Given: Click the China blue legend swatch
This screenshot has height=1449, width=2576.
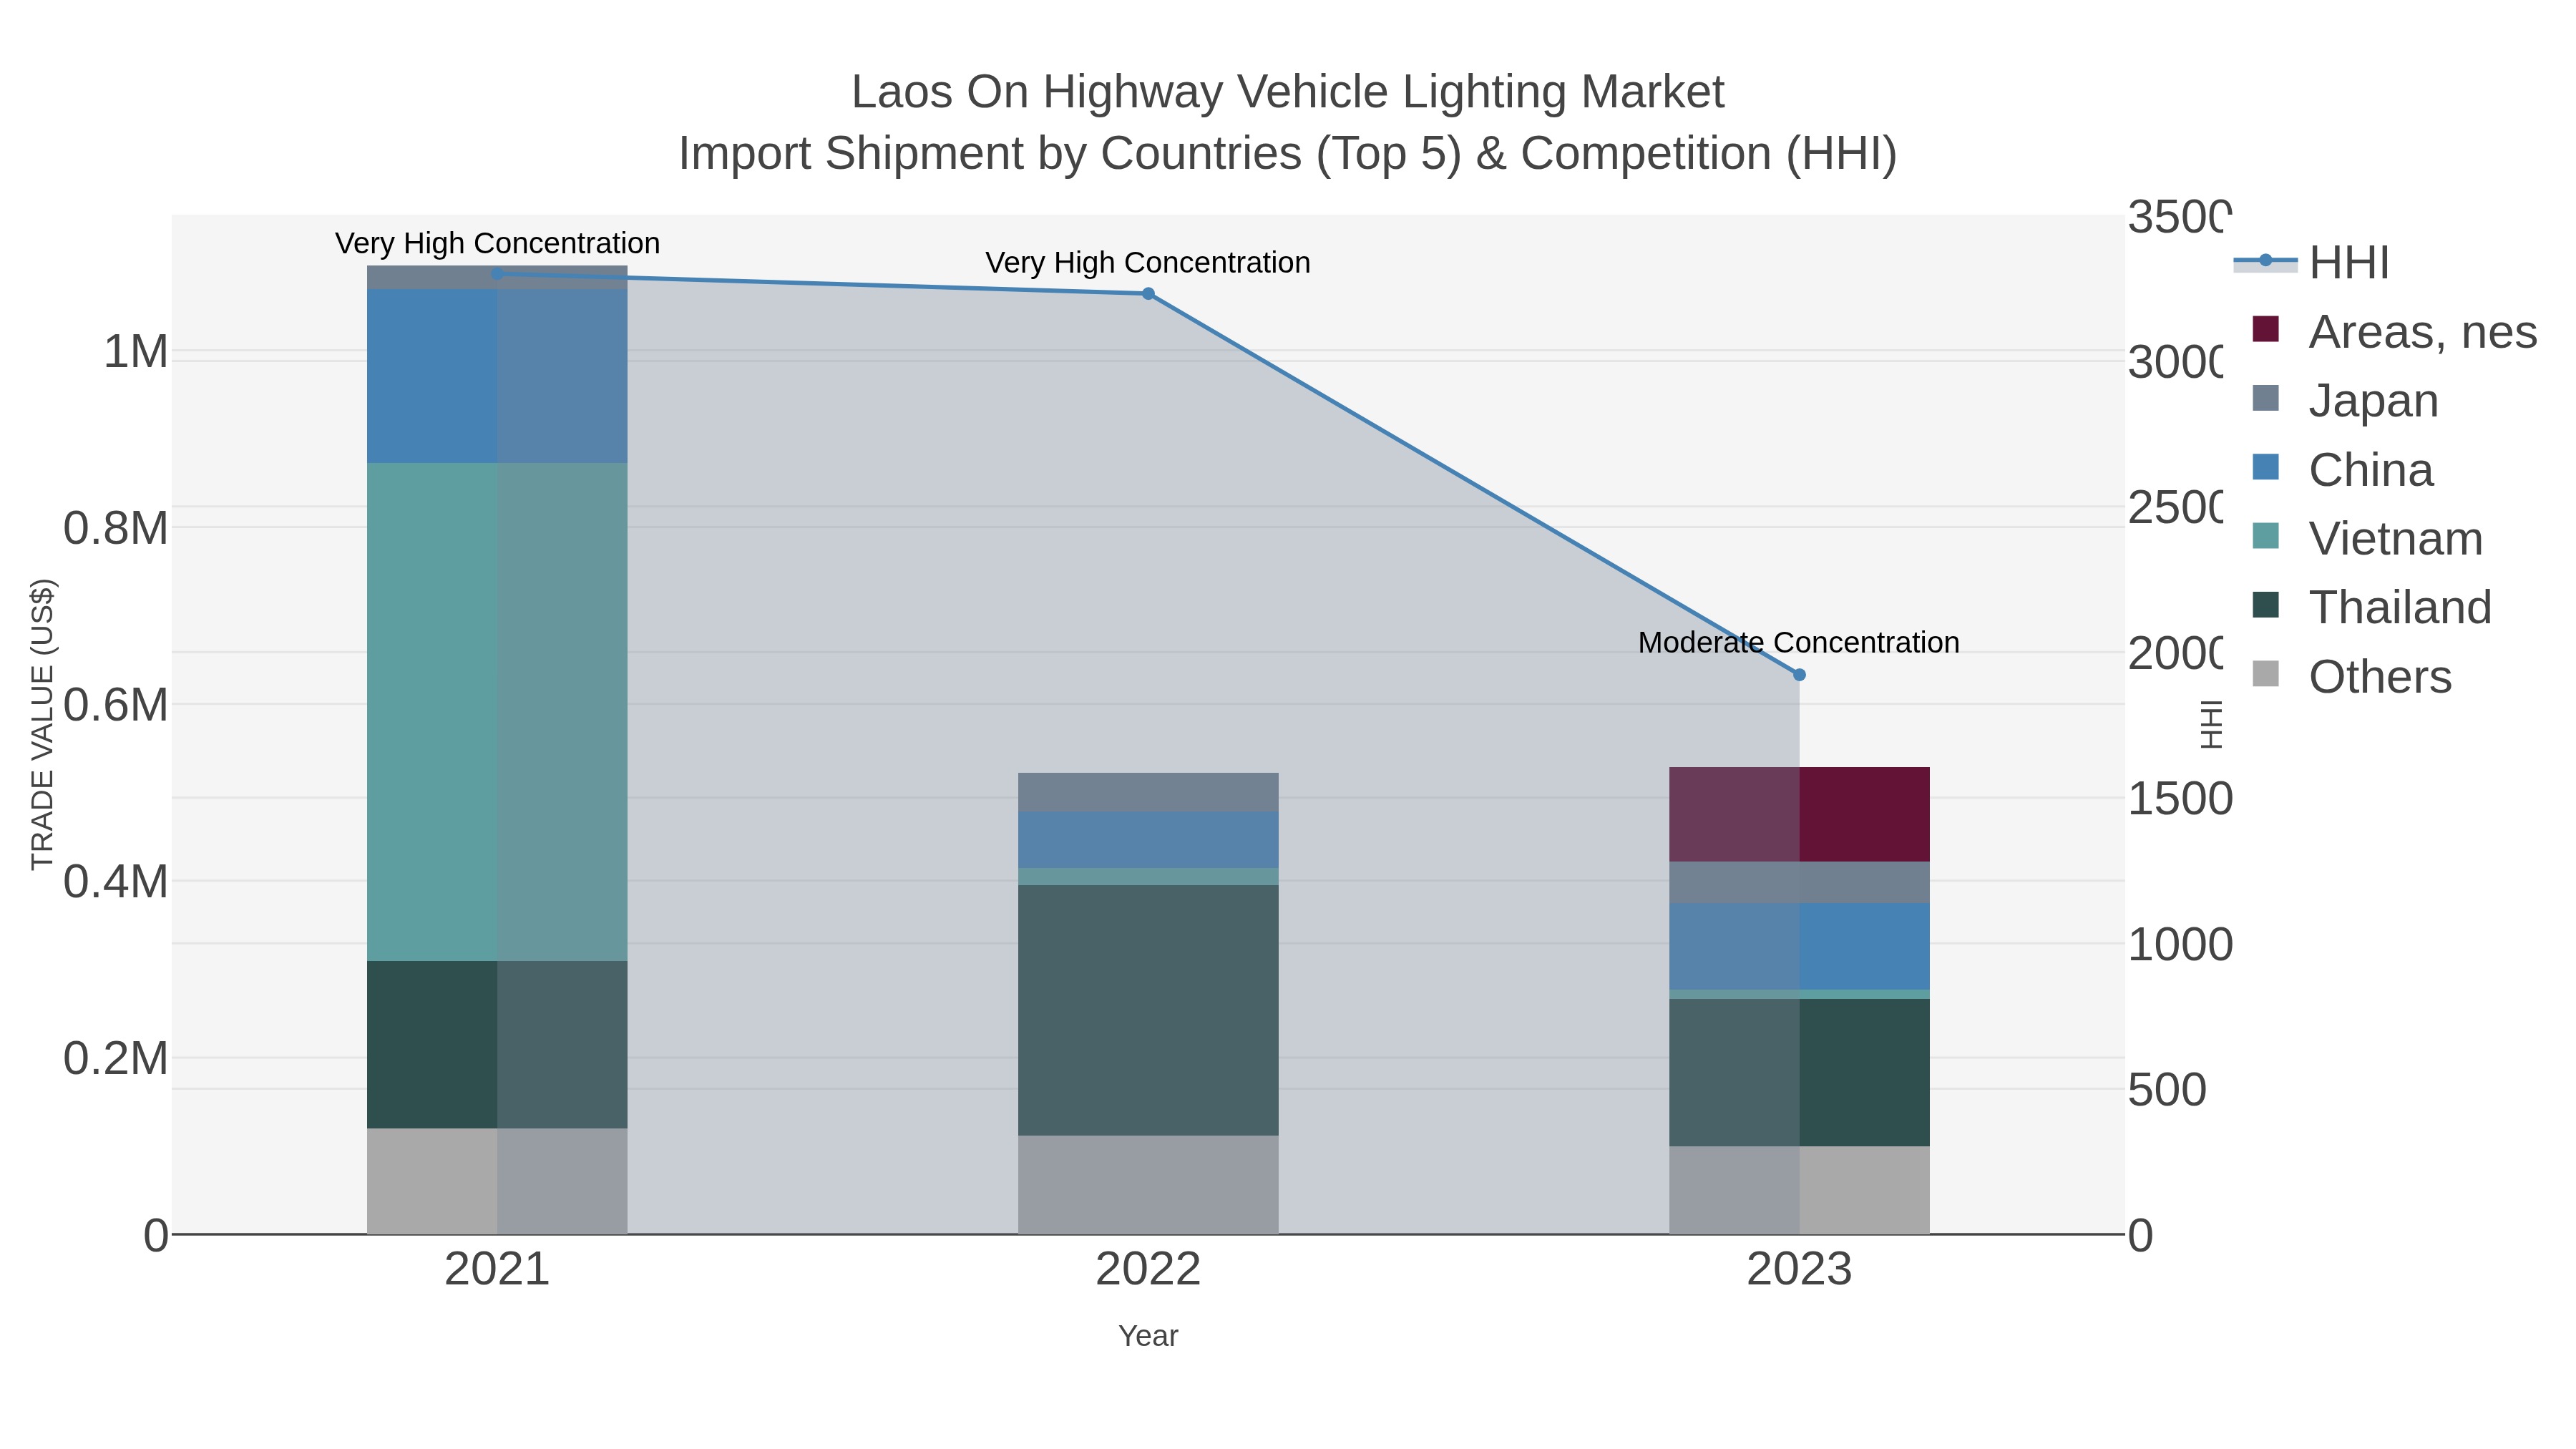Looking at the screenshot, I should click(x=2266, y=467).
